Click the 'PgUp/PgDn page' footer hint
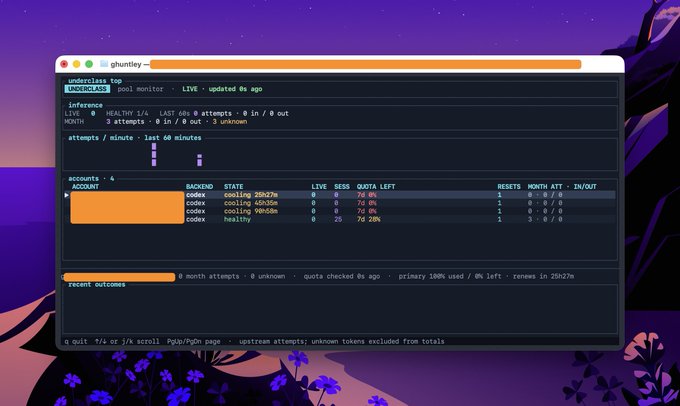Image resolution: width=680 pixels, height=406 pixels. 193,341
